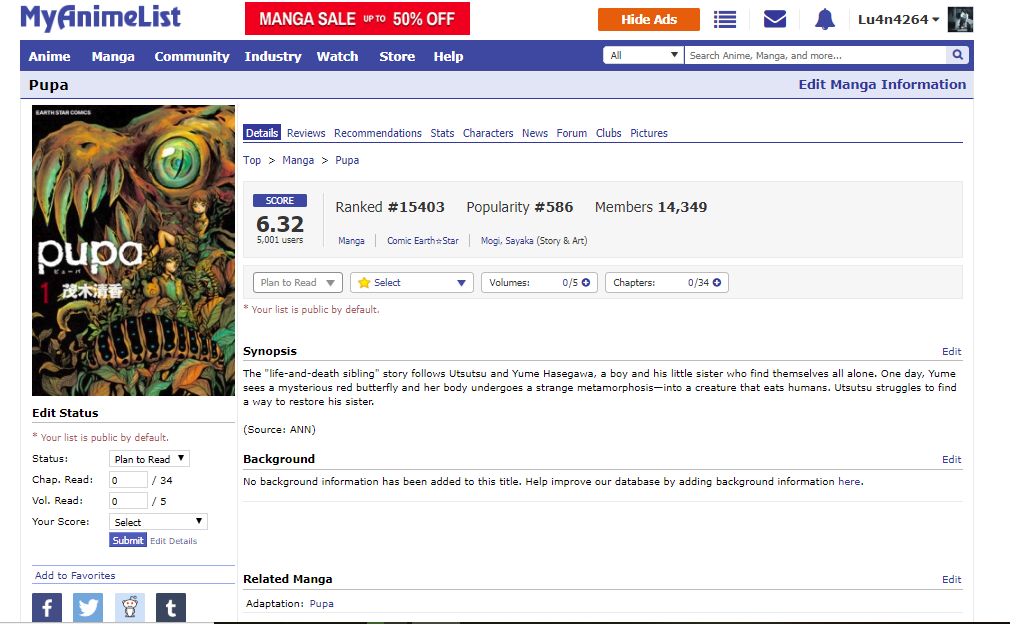Screen dimensions: 1010x624
Task: Submit the edit status form
Action: pos(127,540)
